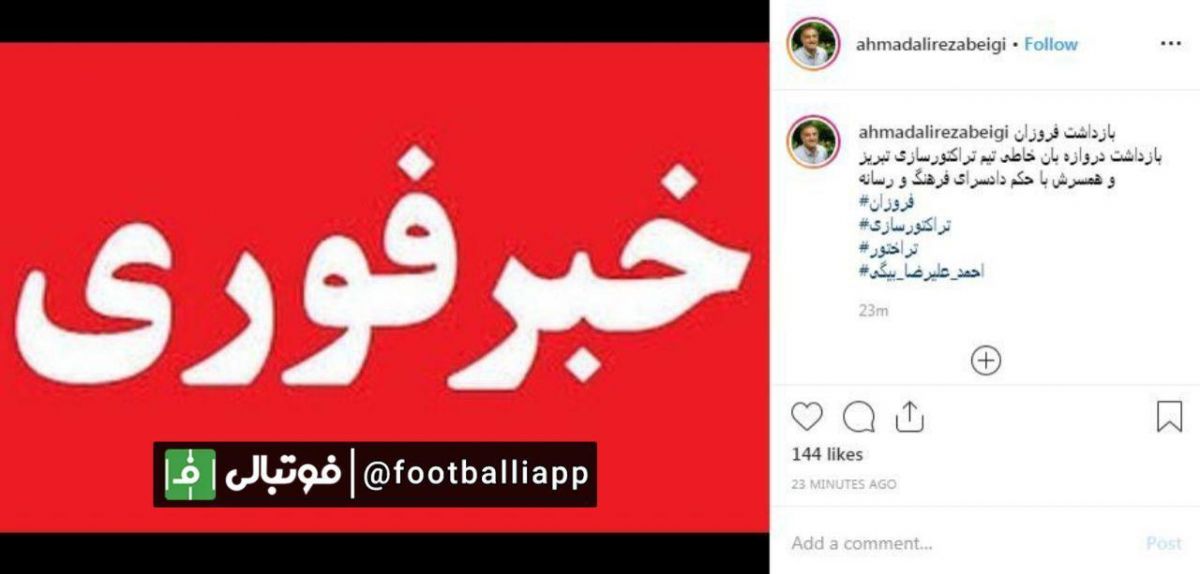Open the header profile picture of ahmadalirezabeigi

[813, 44]
